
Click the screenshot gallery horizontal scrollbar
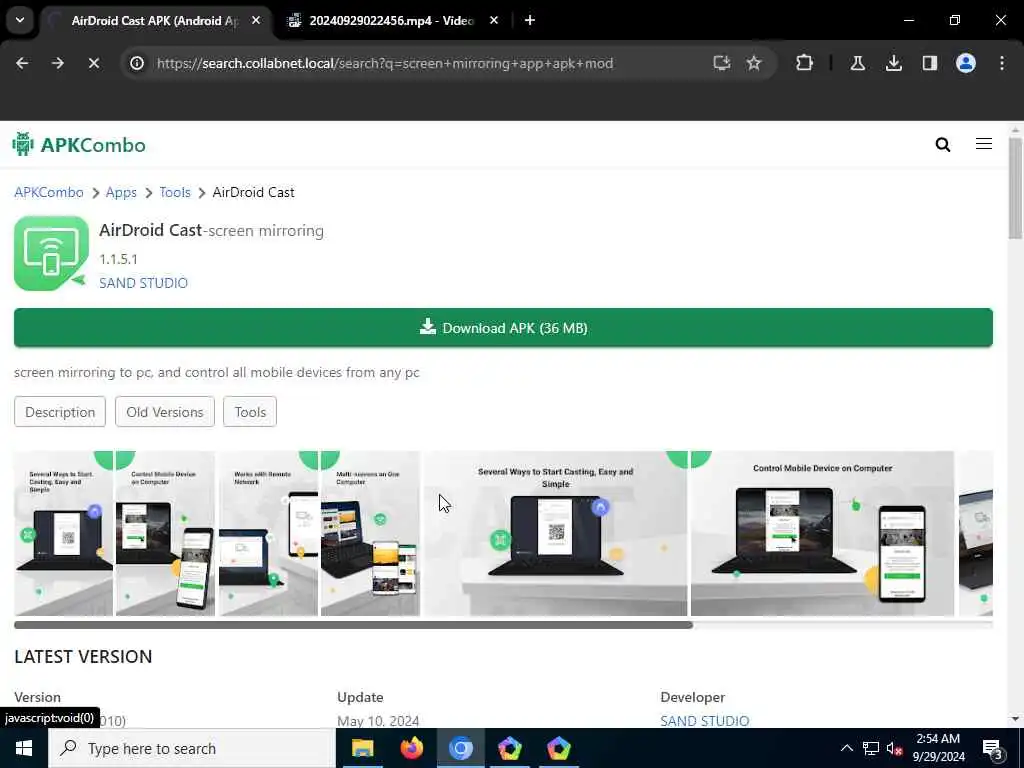(x=353, y=625)
